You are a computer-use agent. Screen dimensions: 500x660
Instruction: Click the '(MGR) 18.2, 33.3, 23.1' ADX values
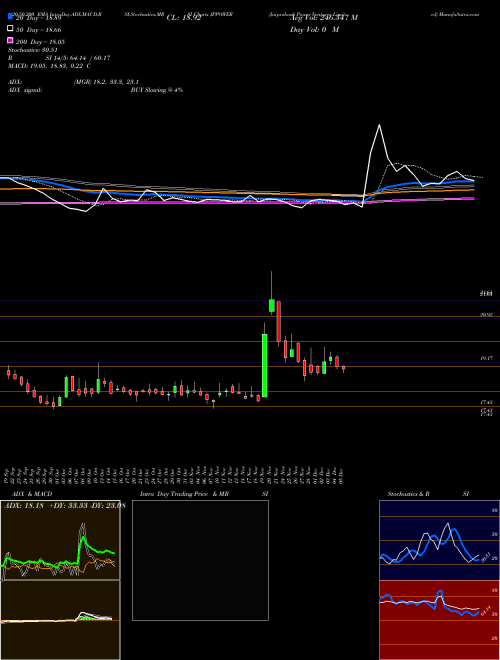106,82
